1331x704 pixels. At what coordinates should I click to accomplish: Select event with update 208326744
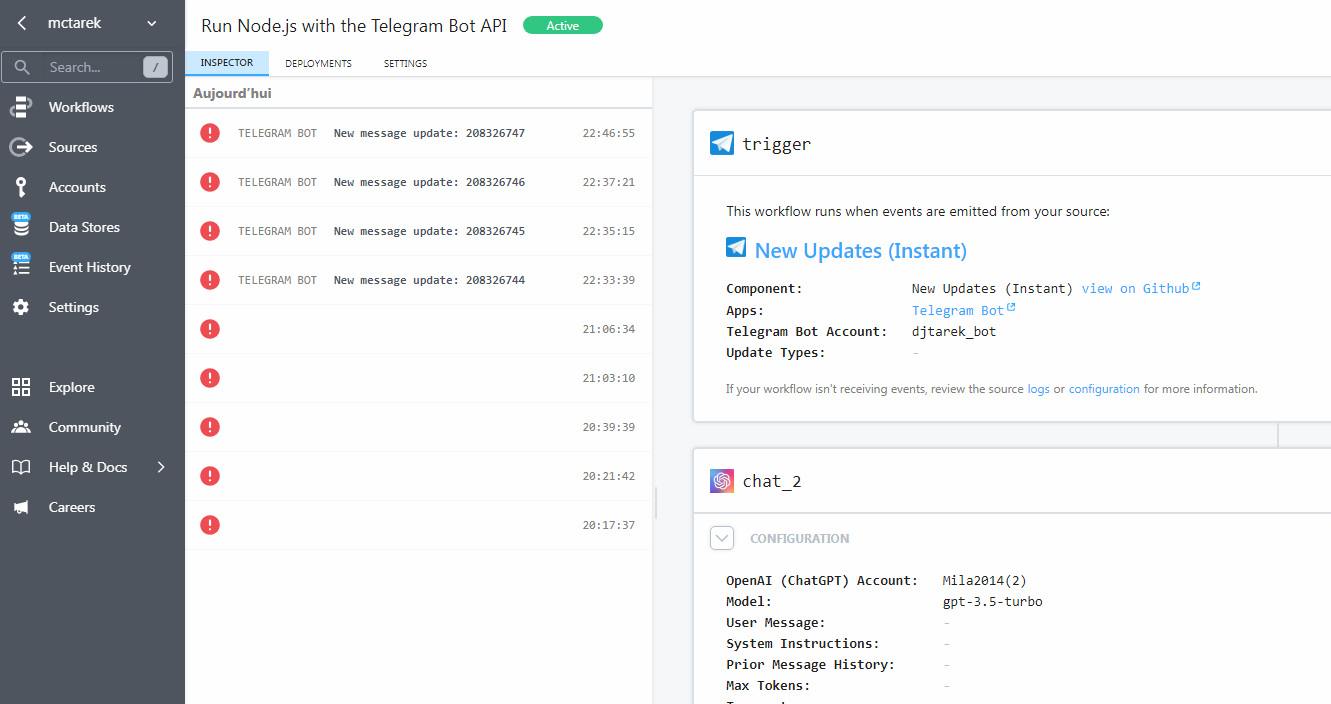point(418,280)
